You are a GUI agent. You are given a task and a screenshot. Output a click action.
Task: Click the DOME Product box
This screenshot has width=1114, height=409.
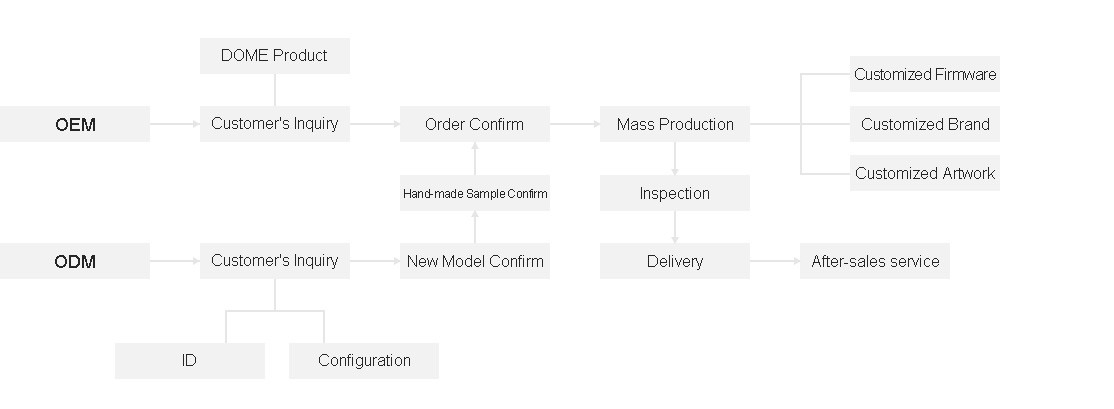pos(274,56)
